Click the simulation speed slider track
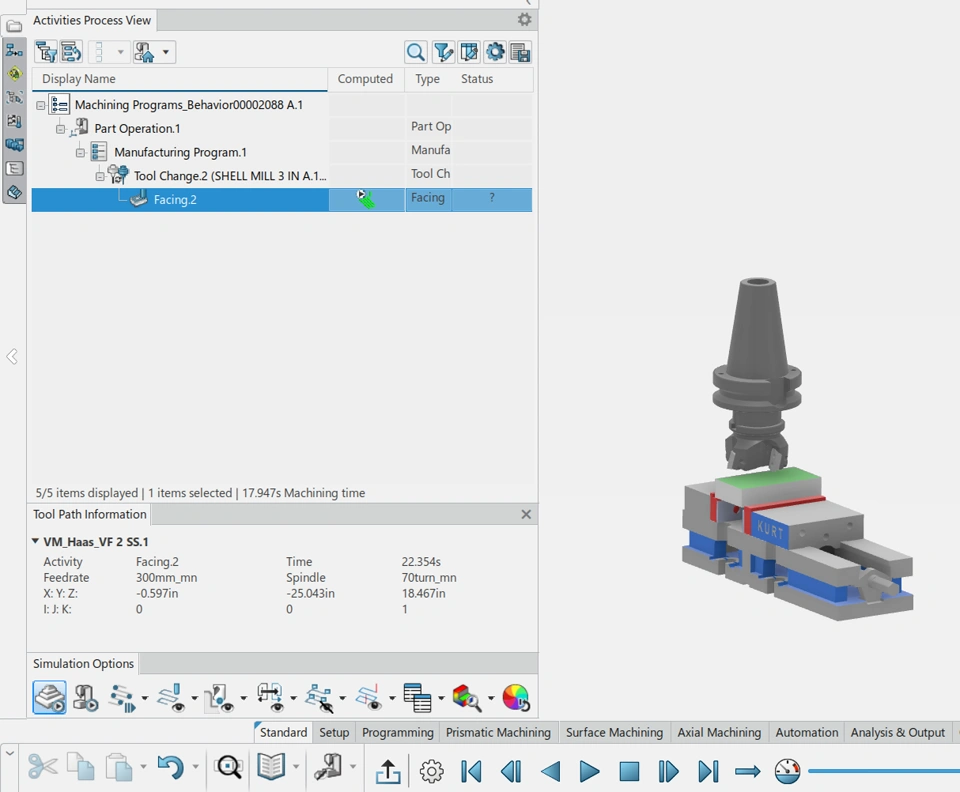The height and width of the screenshot is (792, 960). 883,771
